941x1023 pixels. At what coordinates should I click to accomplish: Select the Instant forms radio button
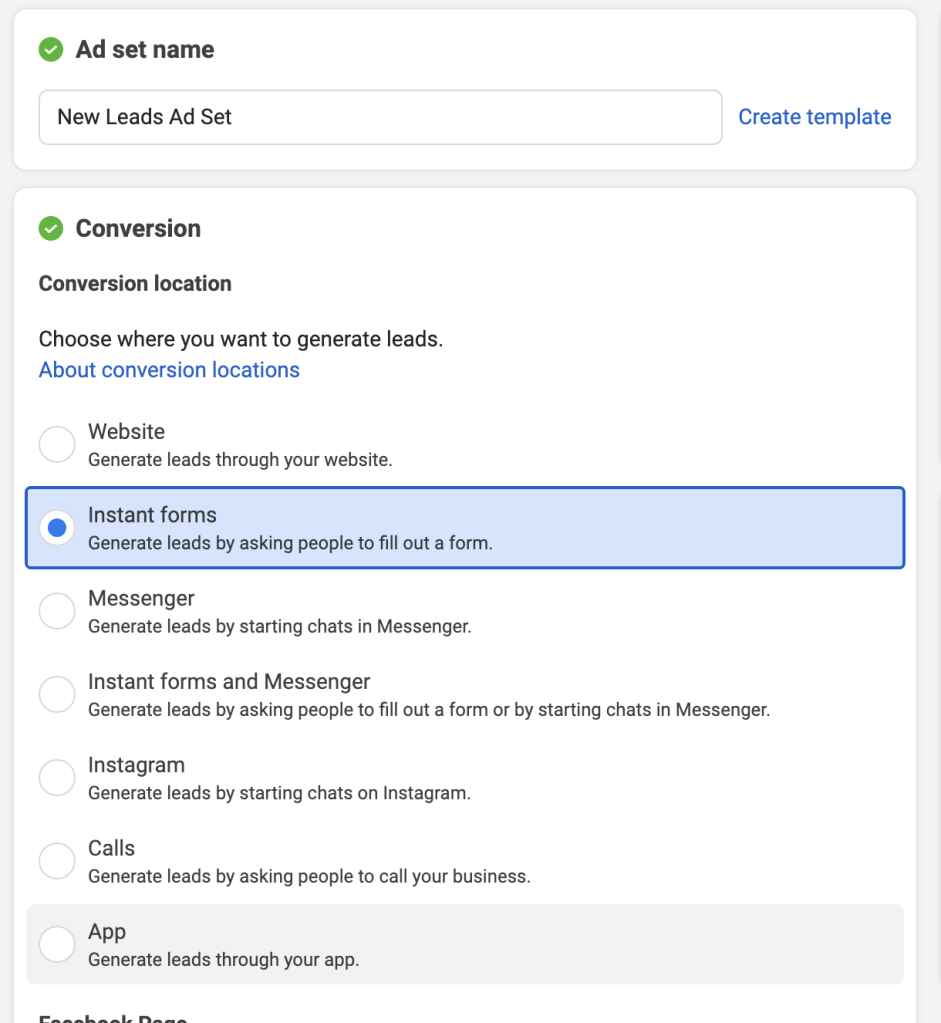(x=57, y=527)
